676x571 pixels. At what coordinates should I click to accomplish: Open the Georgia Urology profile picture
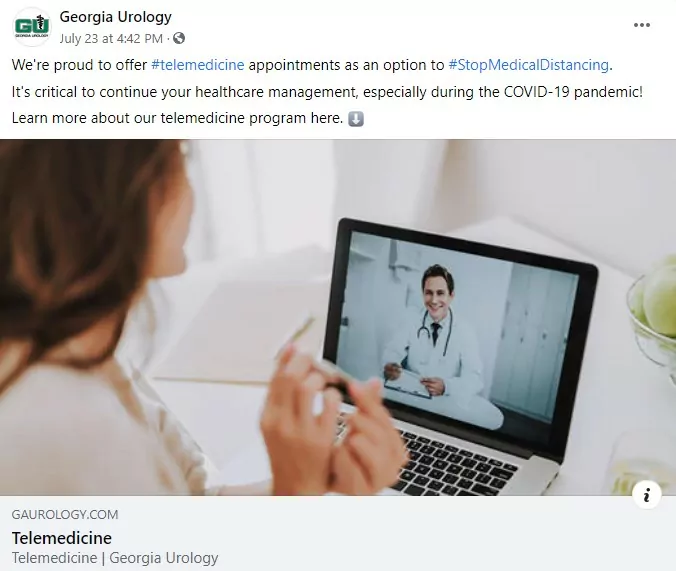point(31,27)
